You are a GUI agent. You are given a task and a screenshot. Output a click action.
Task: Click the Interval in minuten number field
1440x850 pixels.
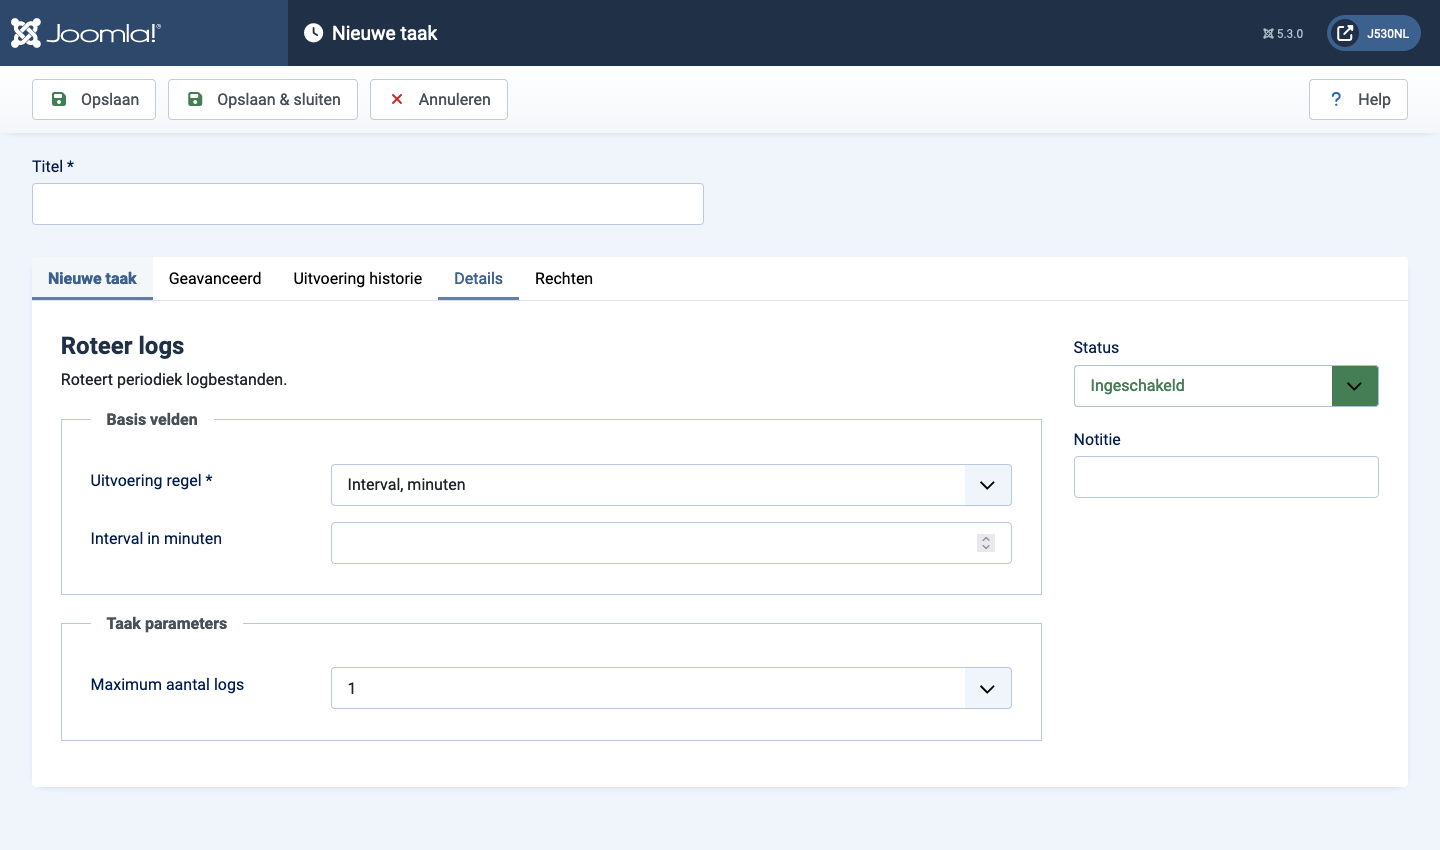coord(671,543)
